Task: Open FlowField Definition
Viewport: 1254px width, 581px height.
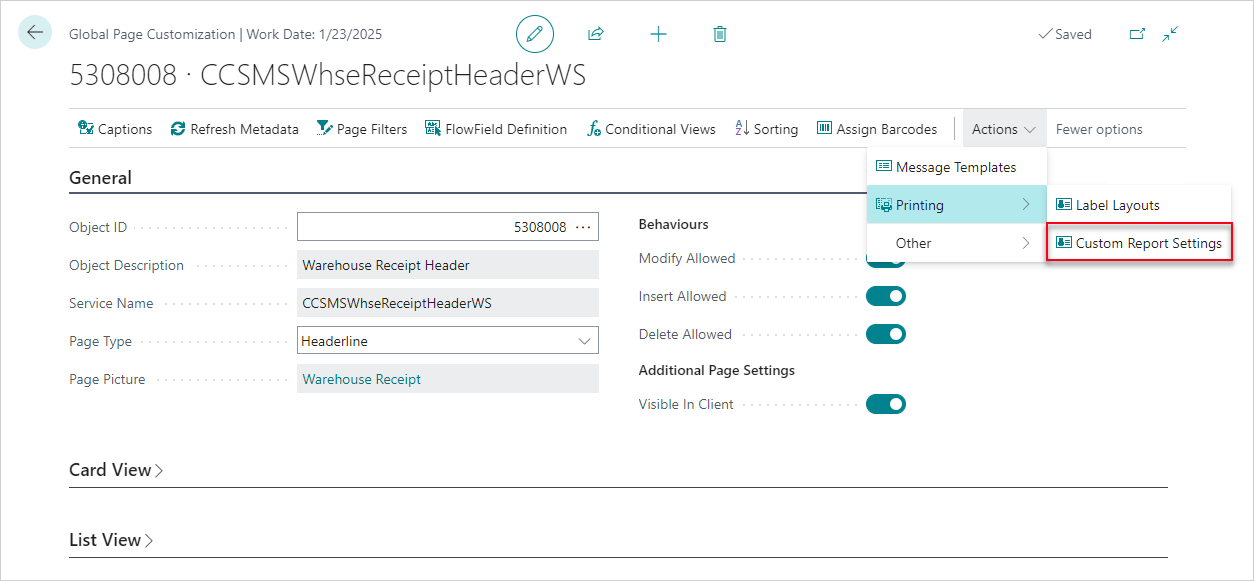Action: pyautogui.click(x=496, y=128)
